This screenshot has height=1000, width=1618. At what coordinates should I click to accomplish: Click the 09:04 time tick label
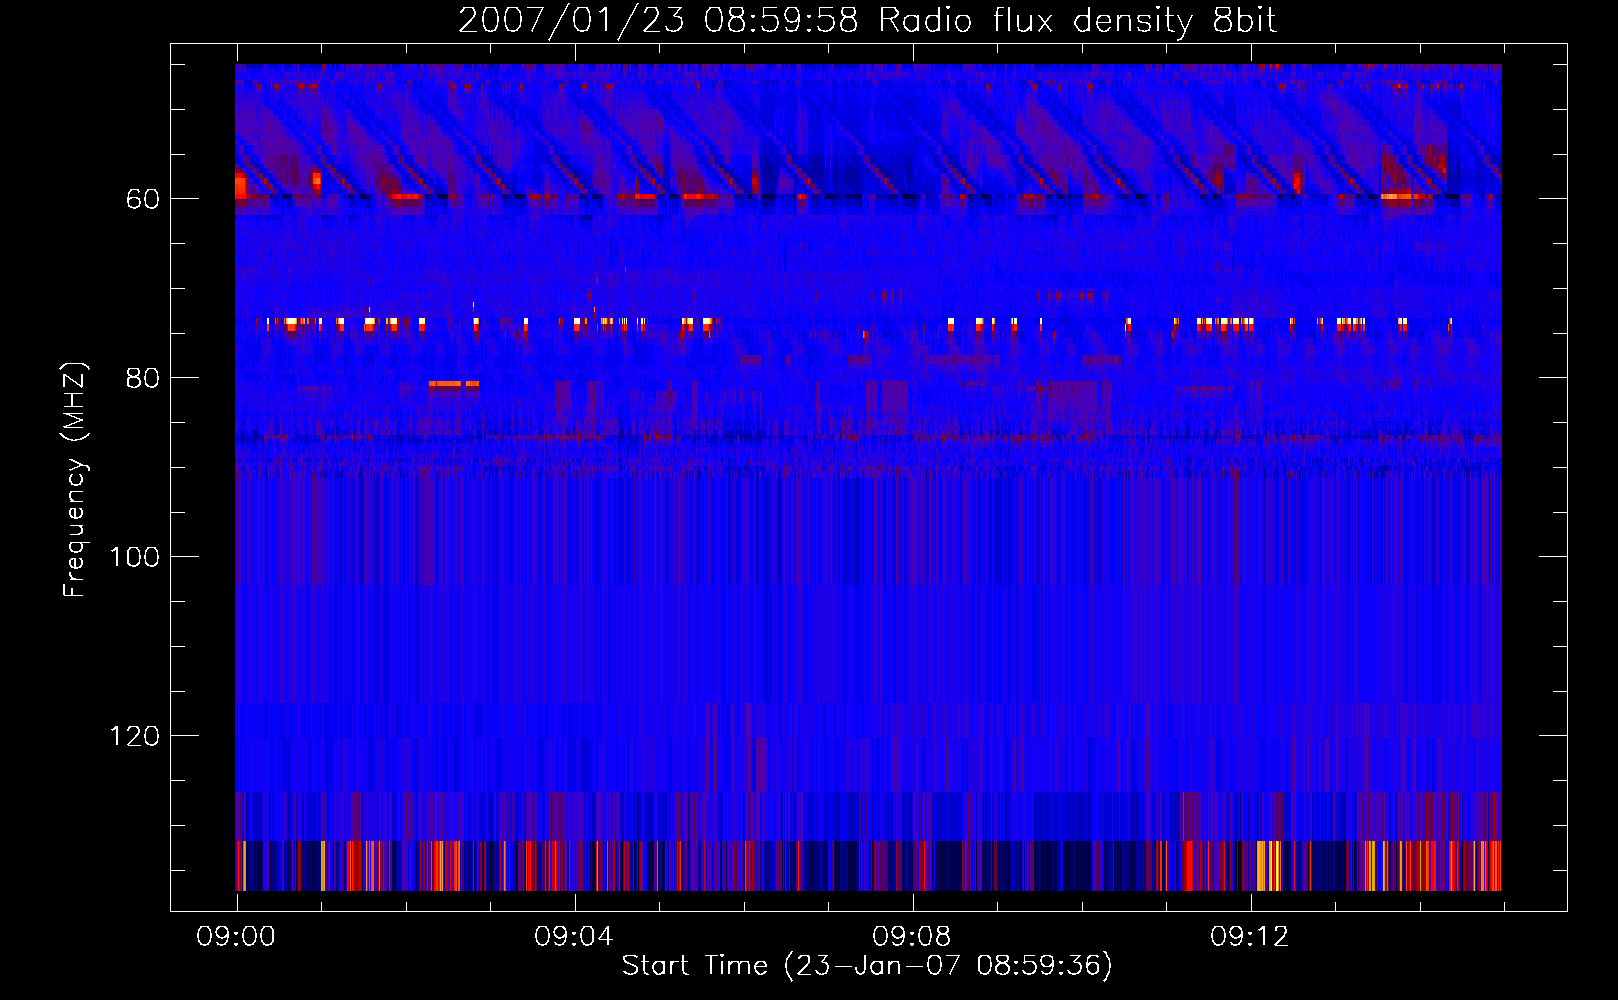574,937
